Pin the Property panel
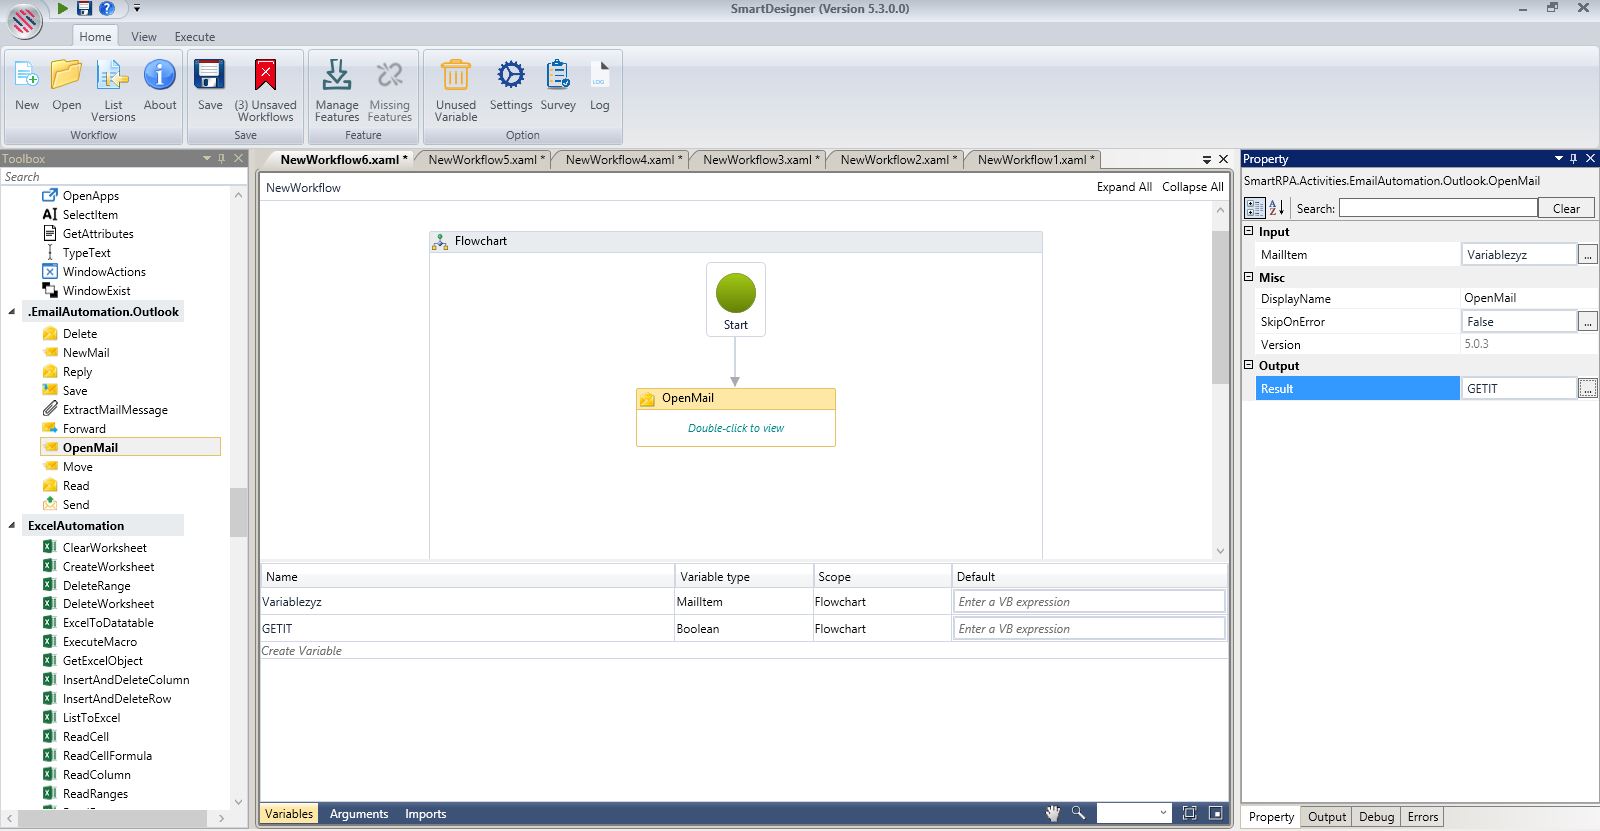The height and width of the screenshot is (831, 1600). (1574, 158)
